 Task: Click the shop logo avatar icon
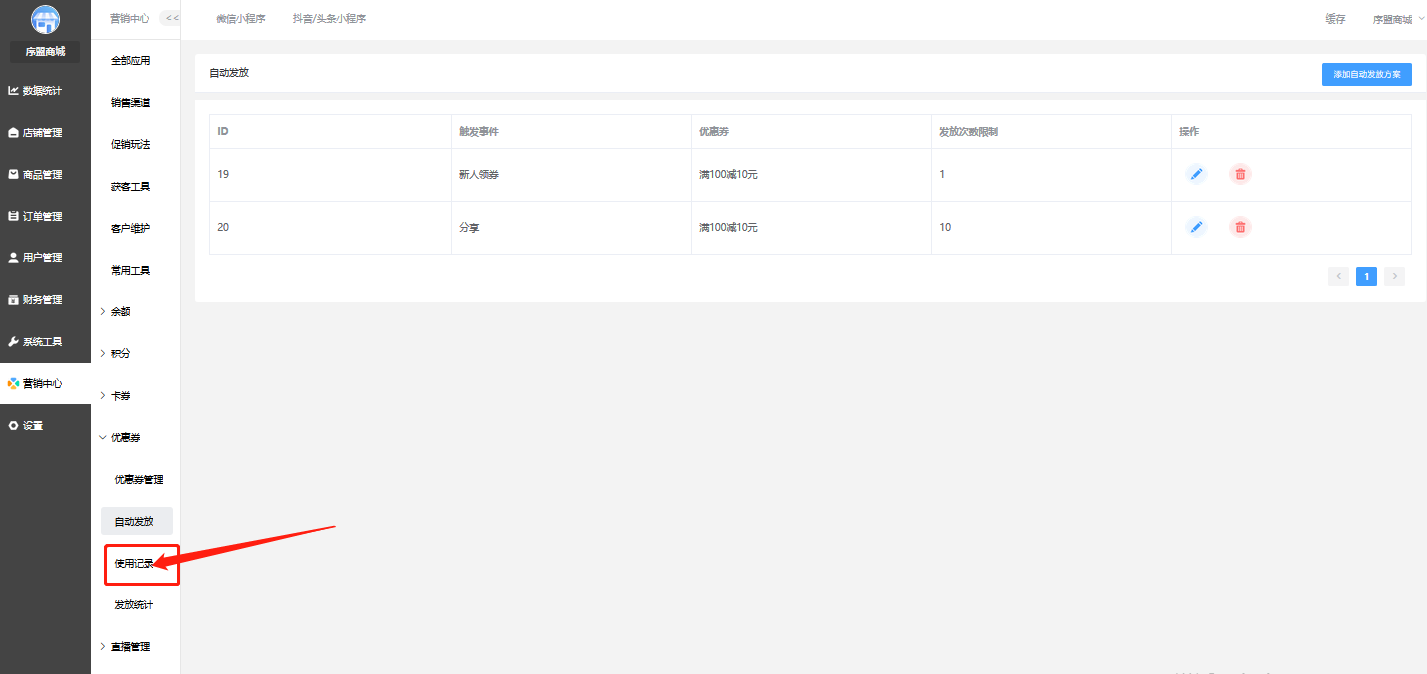pyautogui.click(x=45, y=19)
